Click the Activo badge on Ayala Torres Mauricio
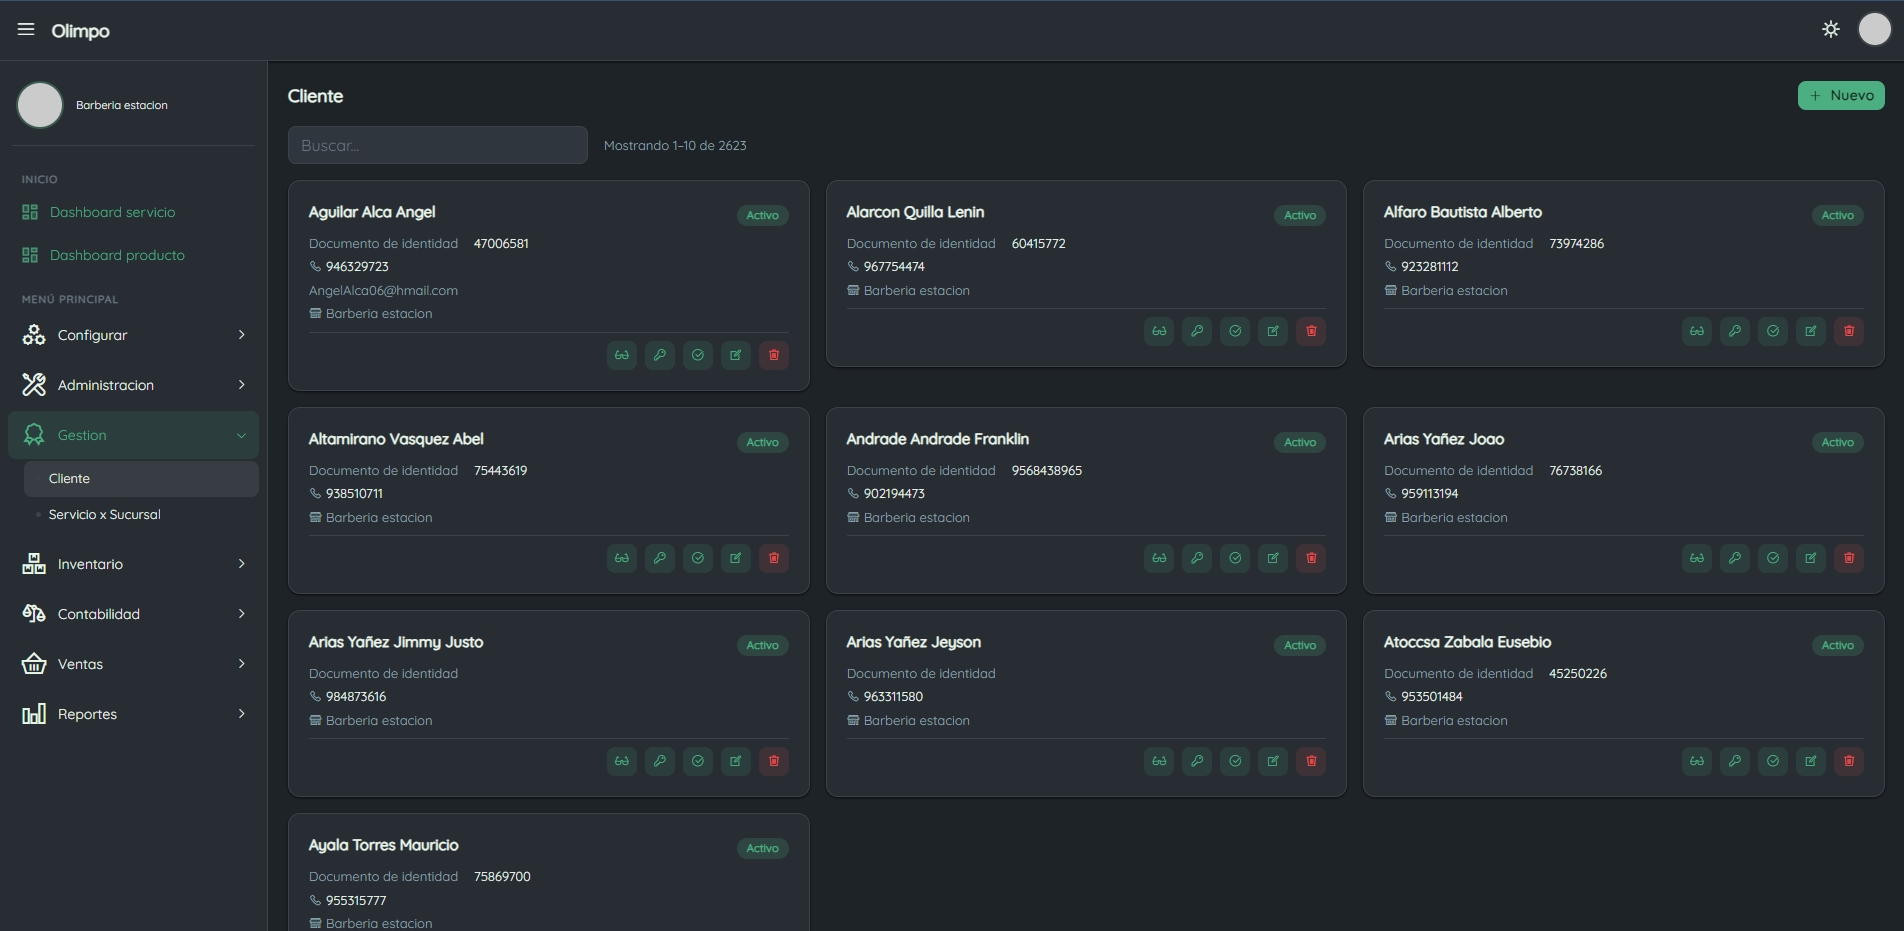The image size is (1904, 931). (763, 848)
